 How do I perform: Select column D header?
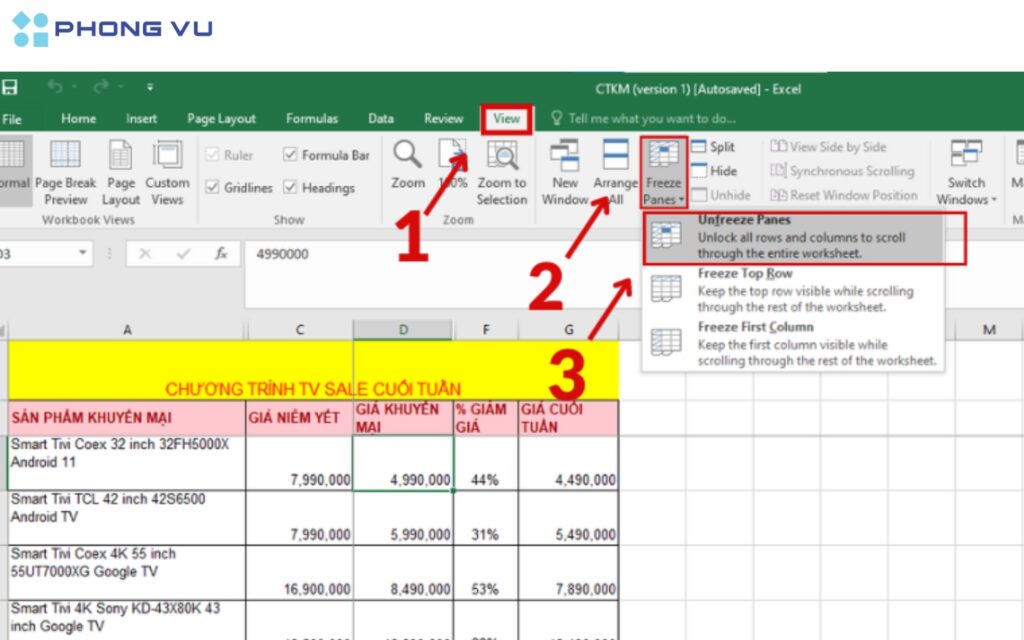tap(403, 330)
